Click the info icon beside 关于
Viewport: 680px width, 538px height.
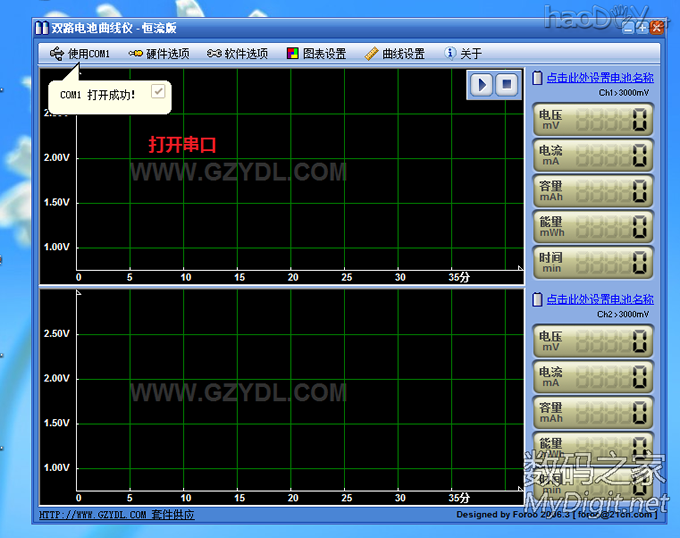click(450, 53)
